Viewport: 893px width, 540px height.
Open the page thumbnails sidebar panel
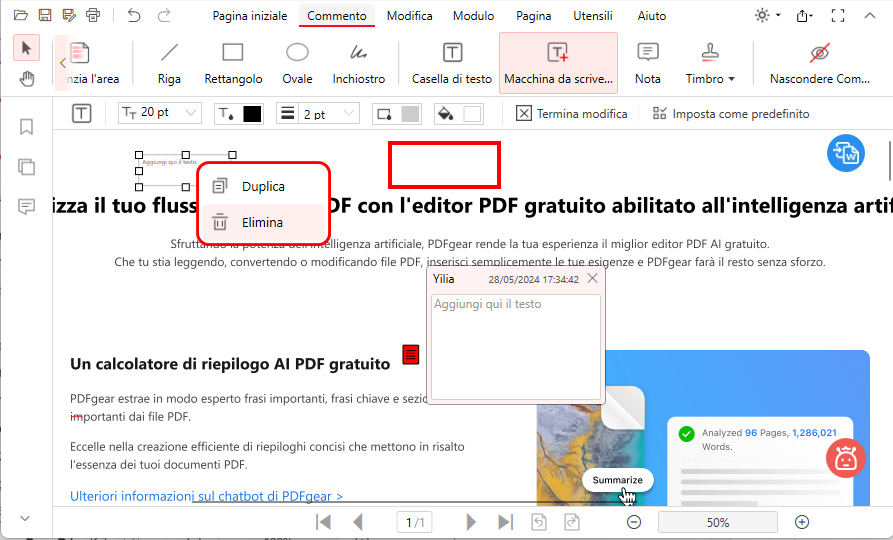click(26, 167)
